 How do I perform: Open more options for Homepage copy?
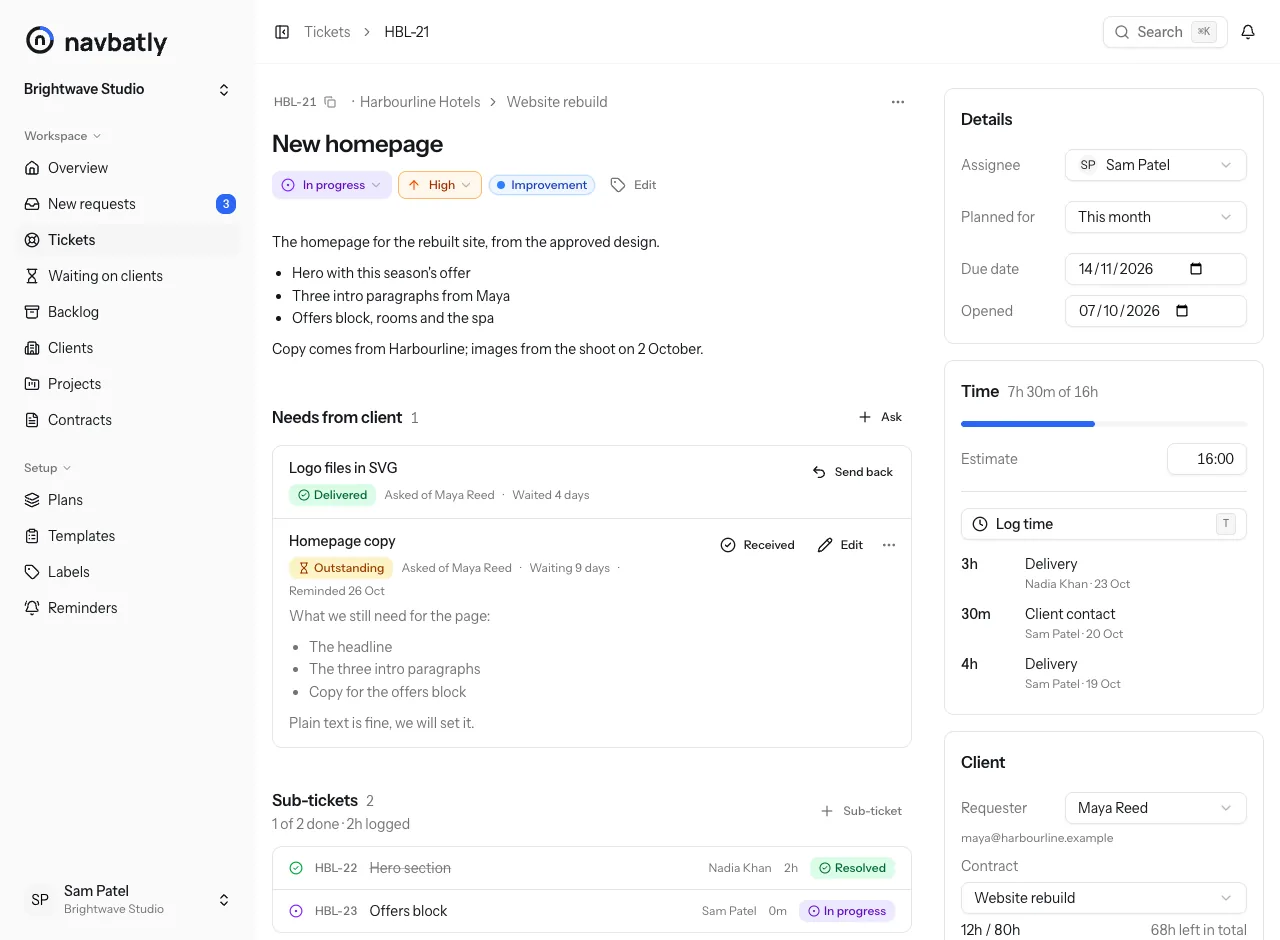tap(889, 545)
